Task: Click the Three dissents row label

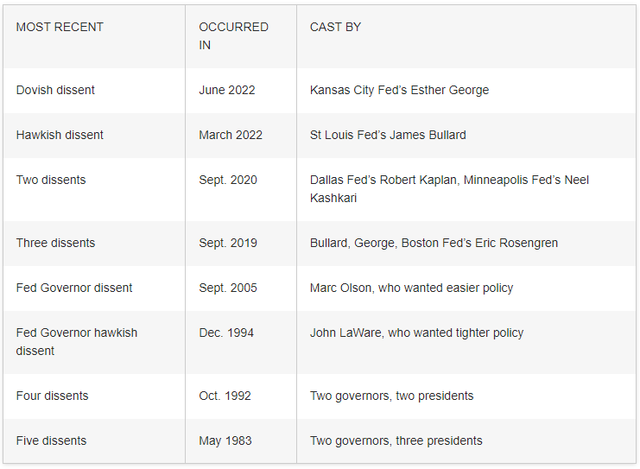Action: coord(55,243)
